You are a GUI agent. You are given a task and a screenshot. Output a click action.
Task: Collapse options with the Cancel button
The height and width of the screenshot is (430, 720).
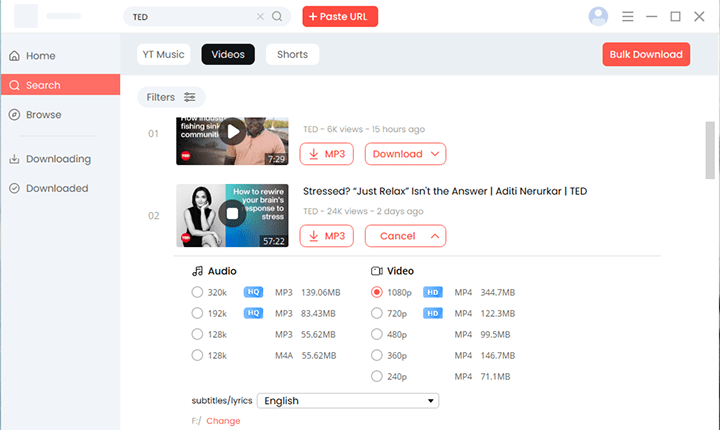coord(405,236)
